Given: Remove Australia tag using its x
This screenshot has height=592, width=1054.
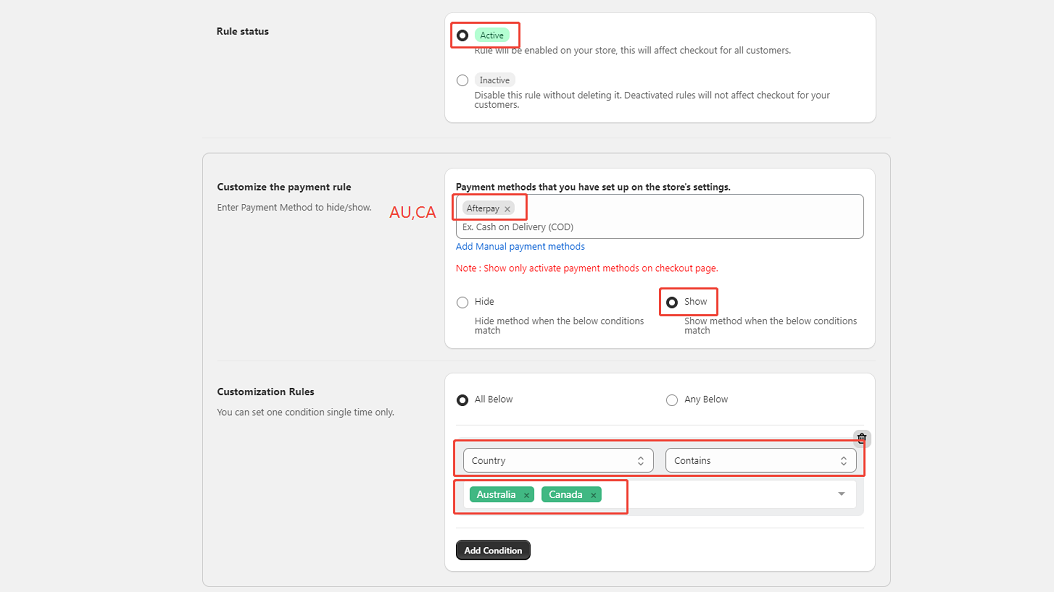Looking at the screenshot, I should [x=527, y=495].
